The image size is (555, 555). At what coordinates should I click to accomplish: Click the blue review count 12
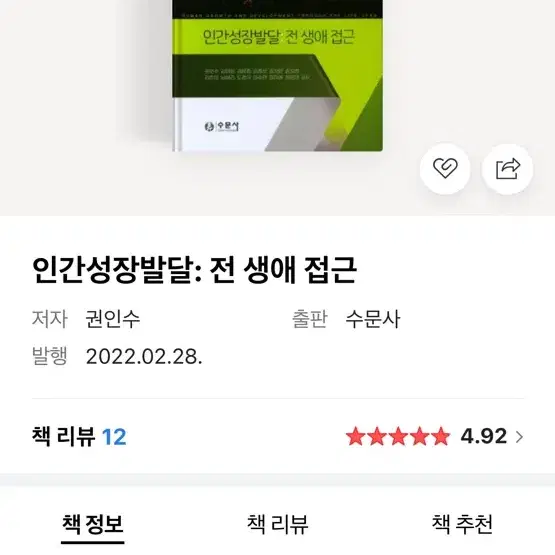[x=114, y=437]
